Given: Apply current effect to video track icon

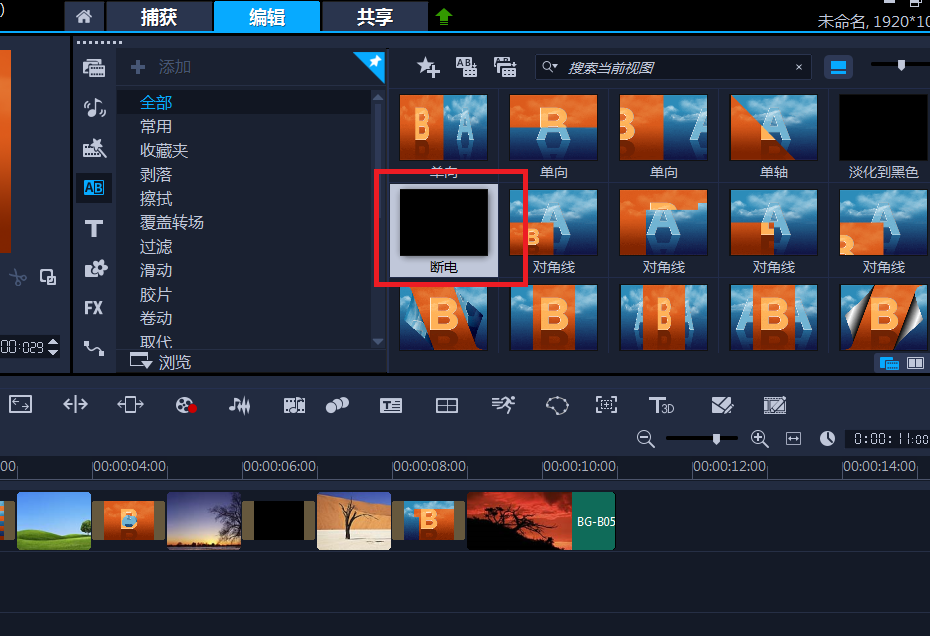Looking at the screenshot, I should [x=466, y=67].
